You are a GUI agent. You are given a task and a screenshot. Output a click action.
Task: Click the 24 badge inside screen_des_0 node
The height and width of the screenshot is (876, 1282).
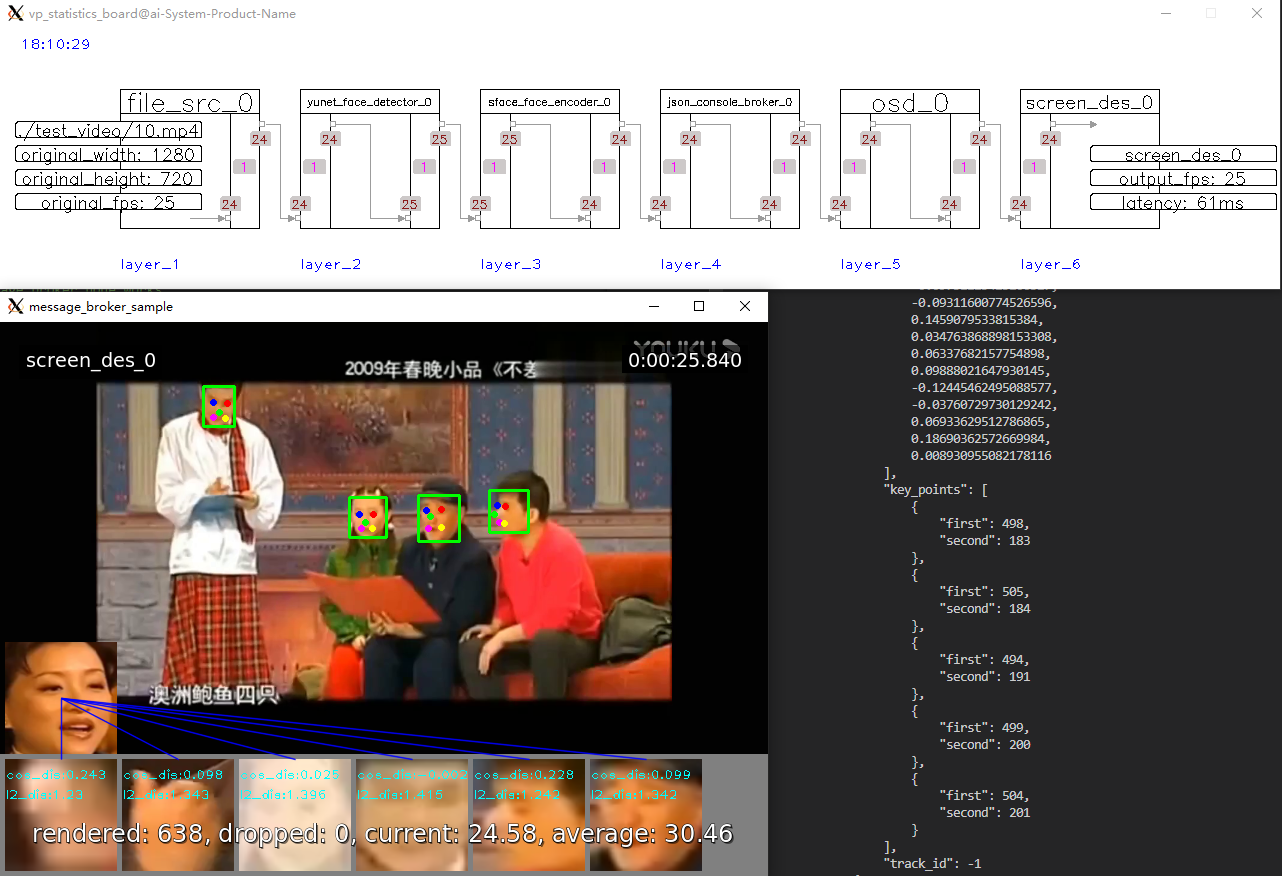click(x=1049, y=139)
